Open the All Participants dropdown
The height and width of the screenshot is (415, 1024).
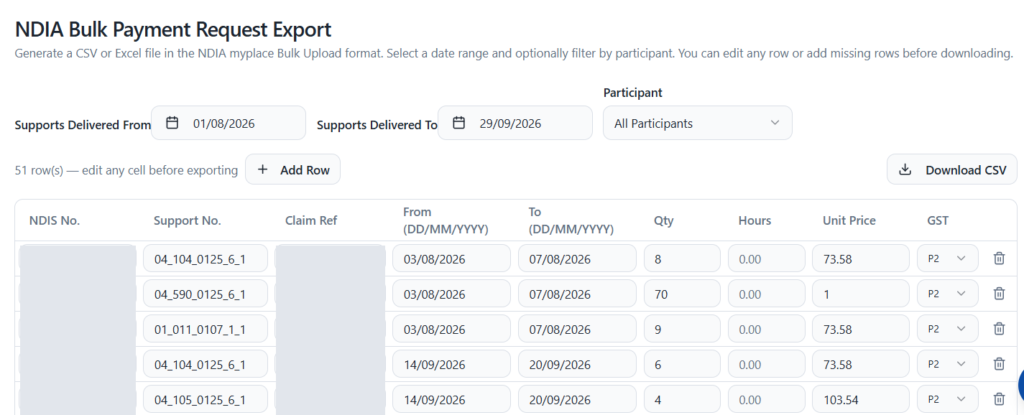tap(697, 123)
